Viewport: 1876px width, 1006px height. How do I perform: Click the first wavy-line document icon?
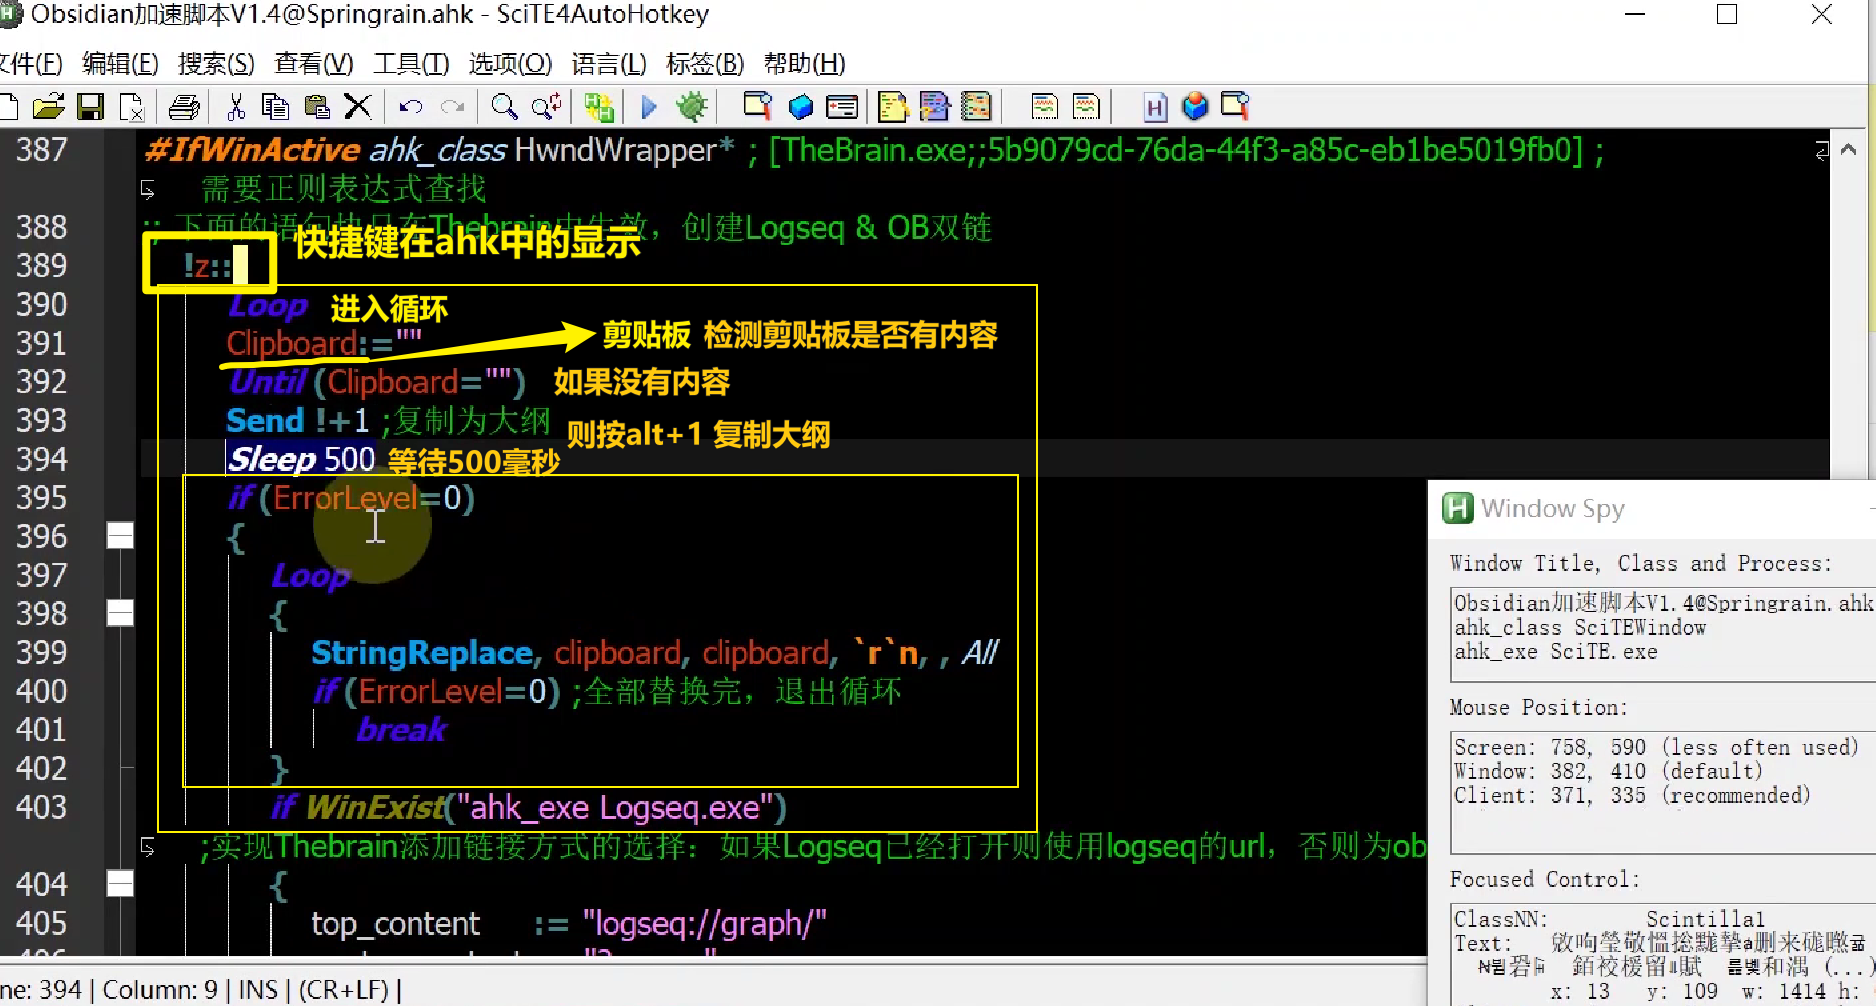[x=1044, y=106]
